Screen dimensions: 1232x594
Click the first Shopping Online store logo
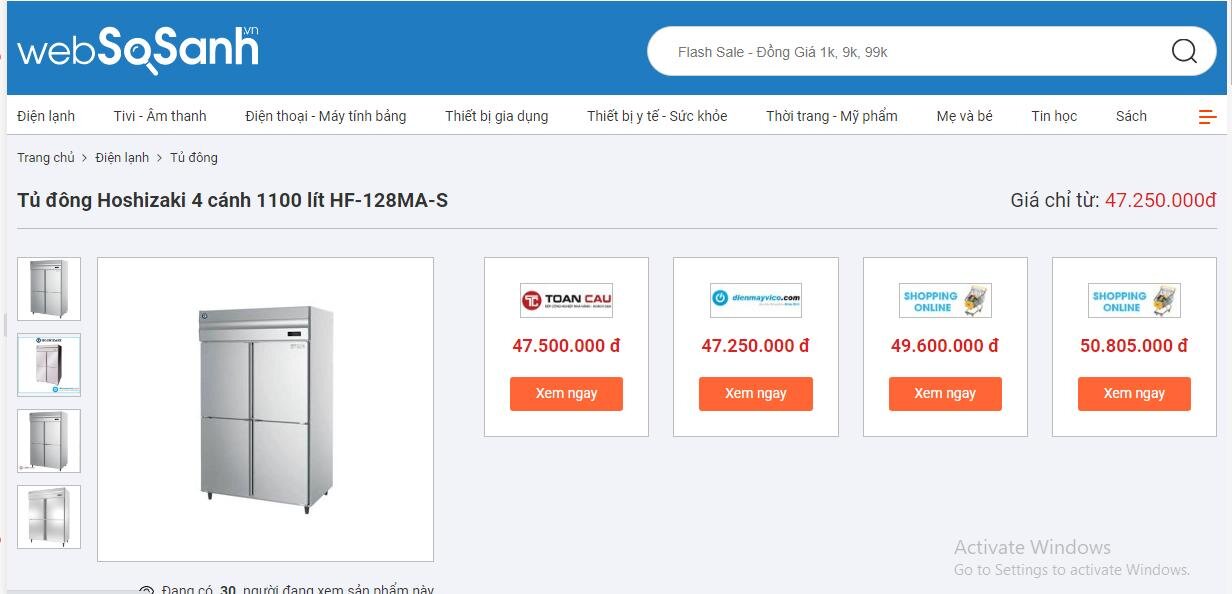pyautogui.click(x=944, y=299)
